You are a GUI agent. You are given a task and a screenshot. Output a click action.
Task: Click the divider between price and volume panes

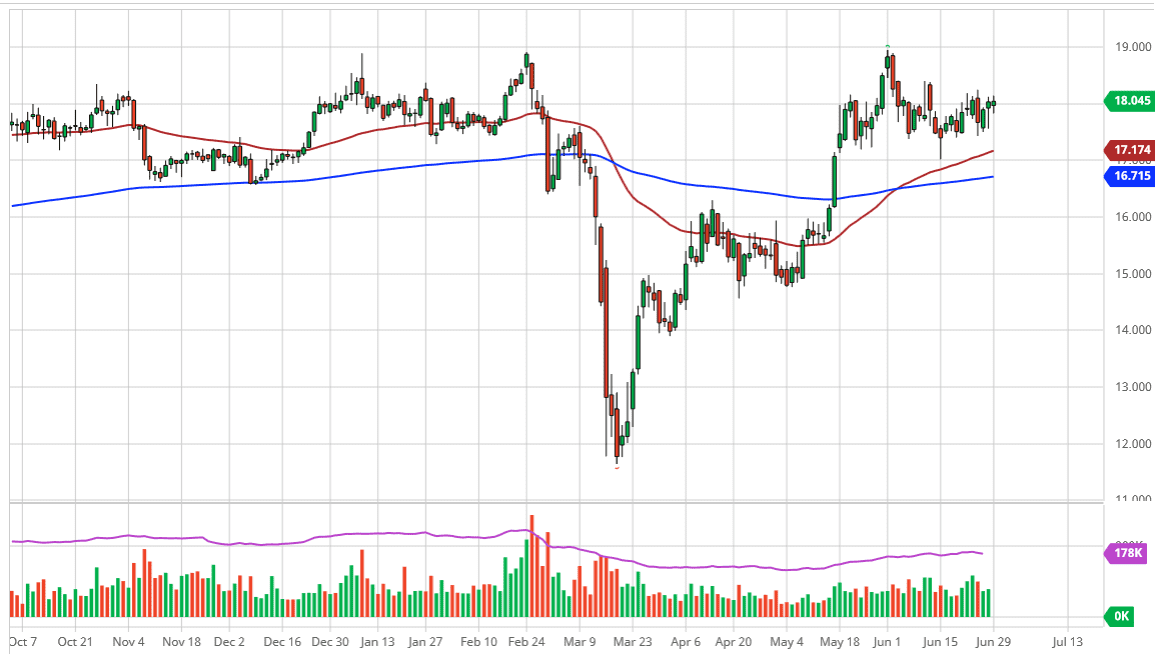(550, 501)
